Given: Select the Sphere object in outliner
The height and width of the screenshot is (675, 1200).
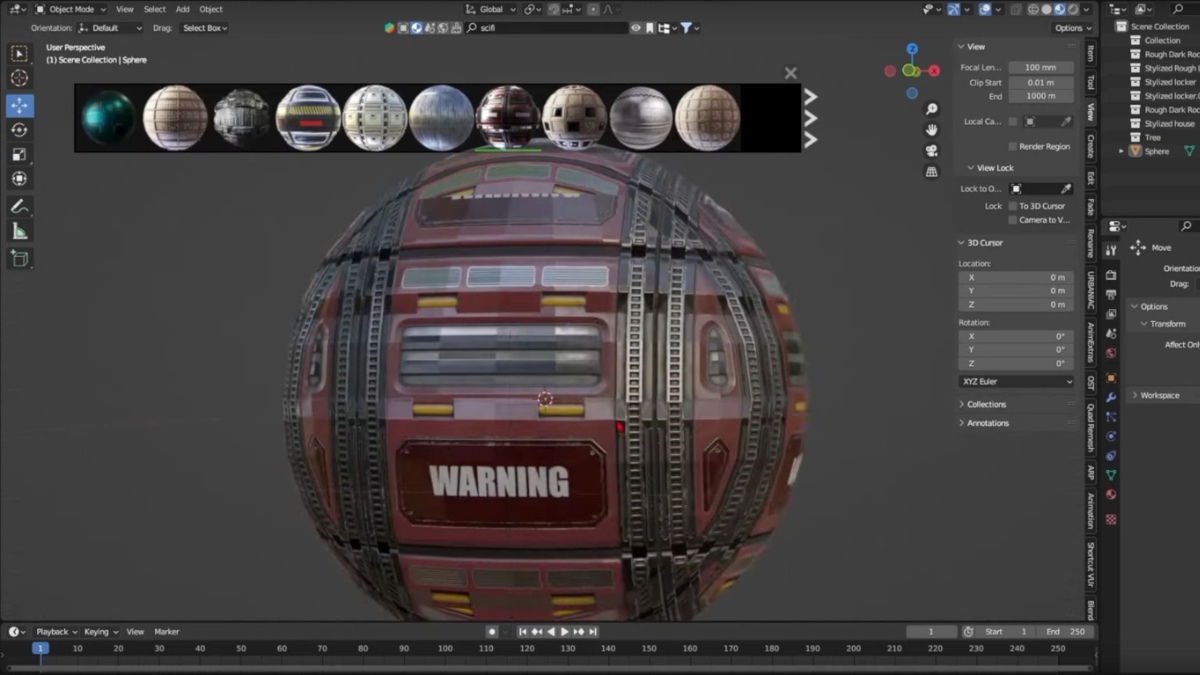Looking at the screenshot, I should coord(1157,151).
